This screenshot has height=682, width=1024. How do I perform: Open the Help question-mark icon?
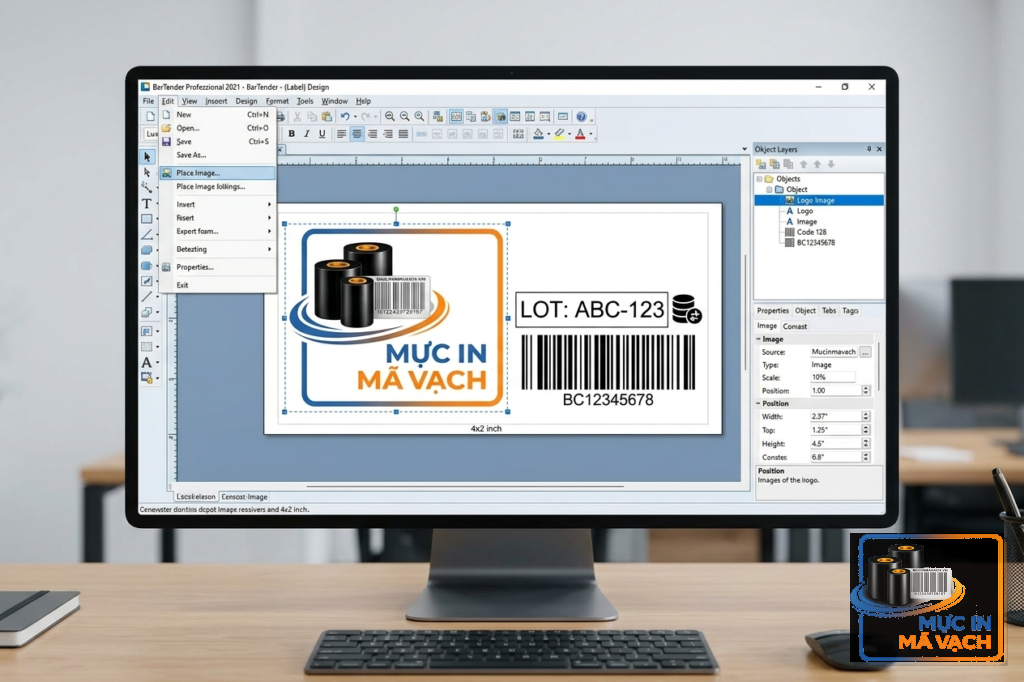coord(581,117)
